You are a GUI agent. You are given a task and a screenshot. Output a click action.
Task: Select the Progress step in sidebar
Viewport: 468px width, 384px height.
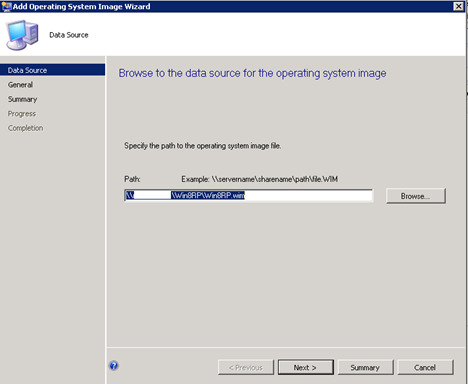tap(22, 114)
